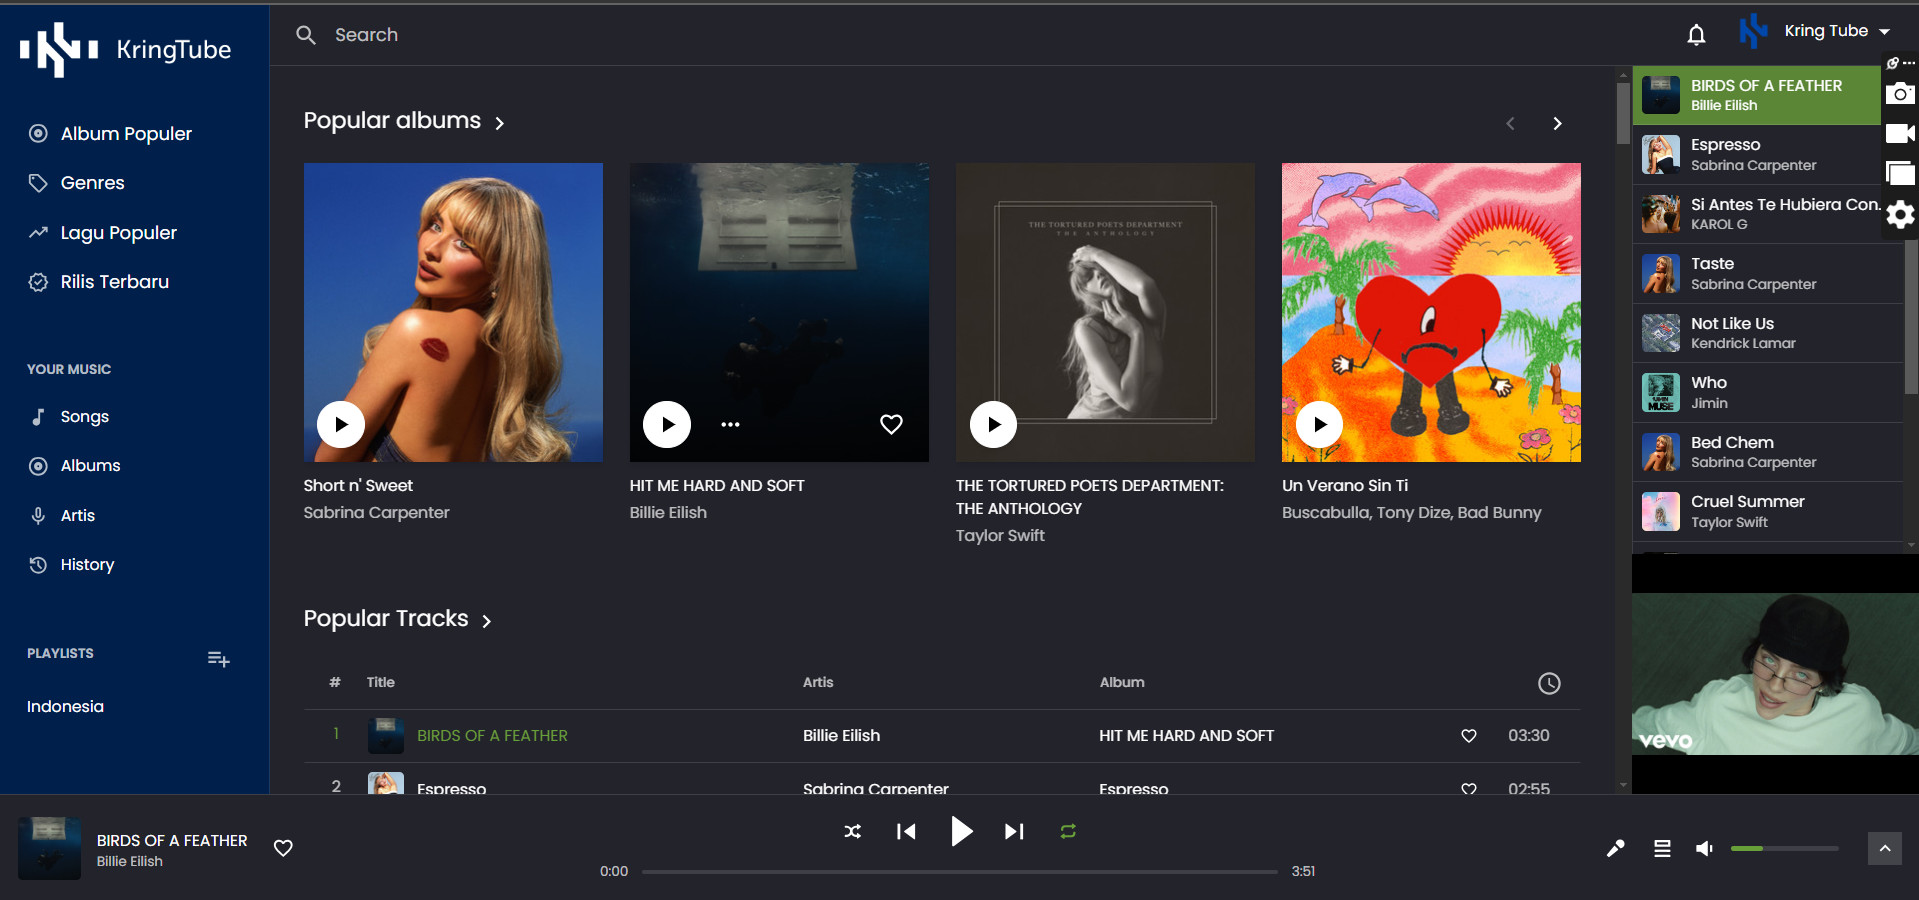
Task: Open Albums under Your Music
Action: tap(75, 466)
